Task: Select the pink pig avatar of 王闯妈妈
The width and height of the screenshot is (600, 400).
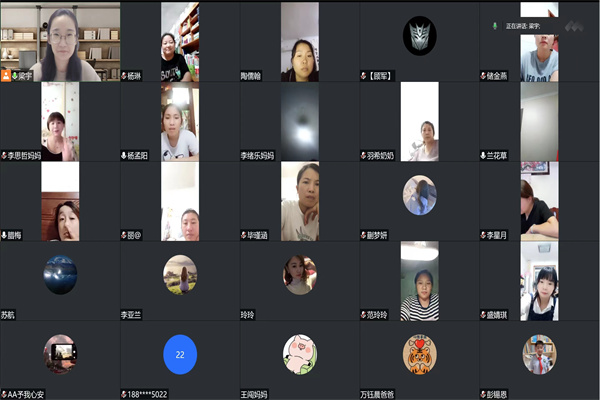Action: click(300, 354)
